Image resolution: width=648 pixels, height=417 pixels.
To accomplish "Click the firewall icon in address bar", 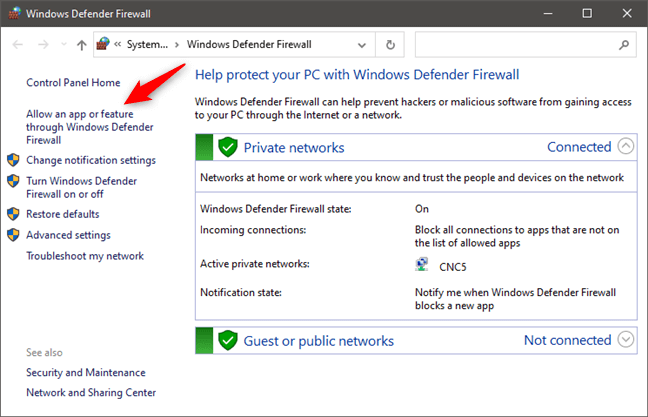I will (x=103, y=43).
